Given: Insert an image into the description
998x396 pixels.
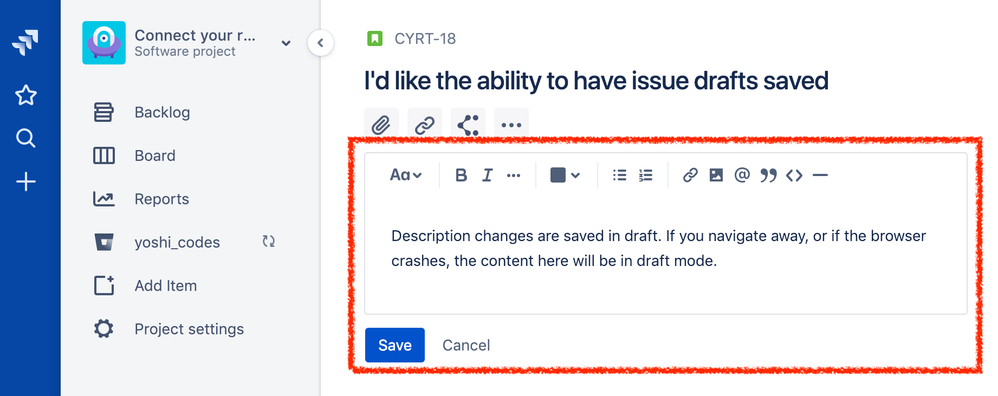Looking at the screenshot, I should [x=716, y=175].
